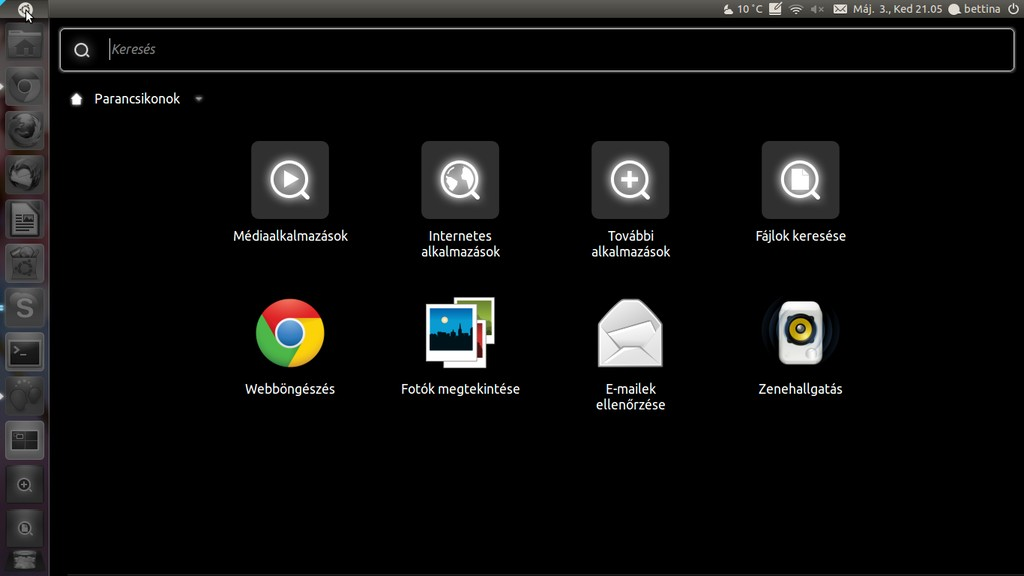Launch Thunderbird mail from the launcher
This screenshot has height=576, width=1024.
(25, 174)
